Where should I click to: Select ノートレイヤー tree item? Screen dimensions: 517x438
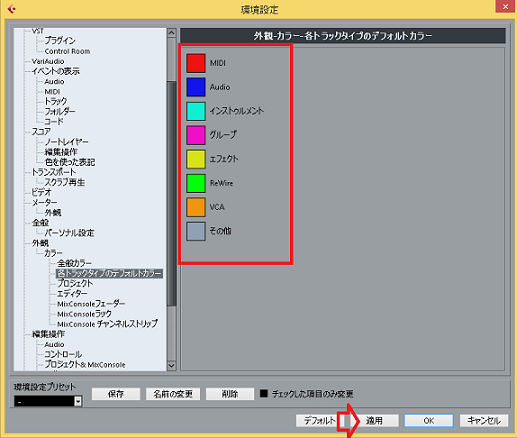pyautogui.click(x=67, y=142)
